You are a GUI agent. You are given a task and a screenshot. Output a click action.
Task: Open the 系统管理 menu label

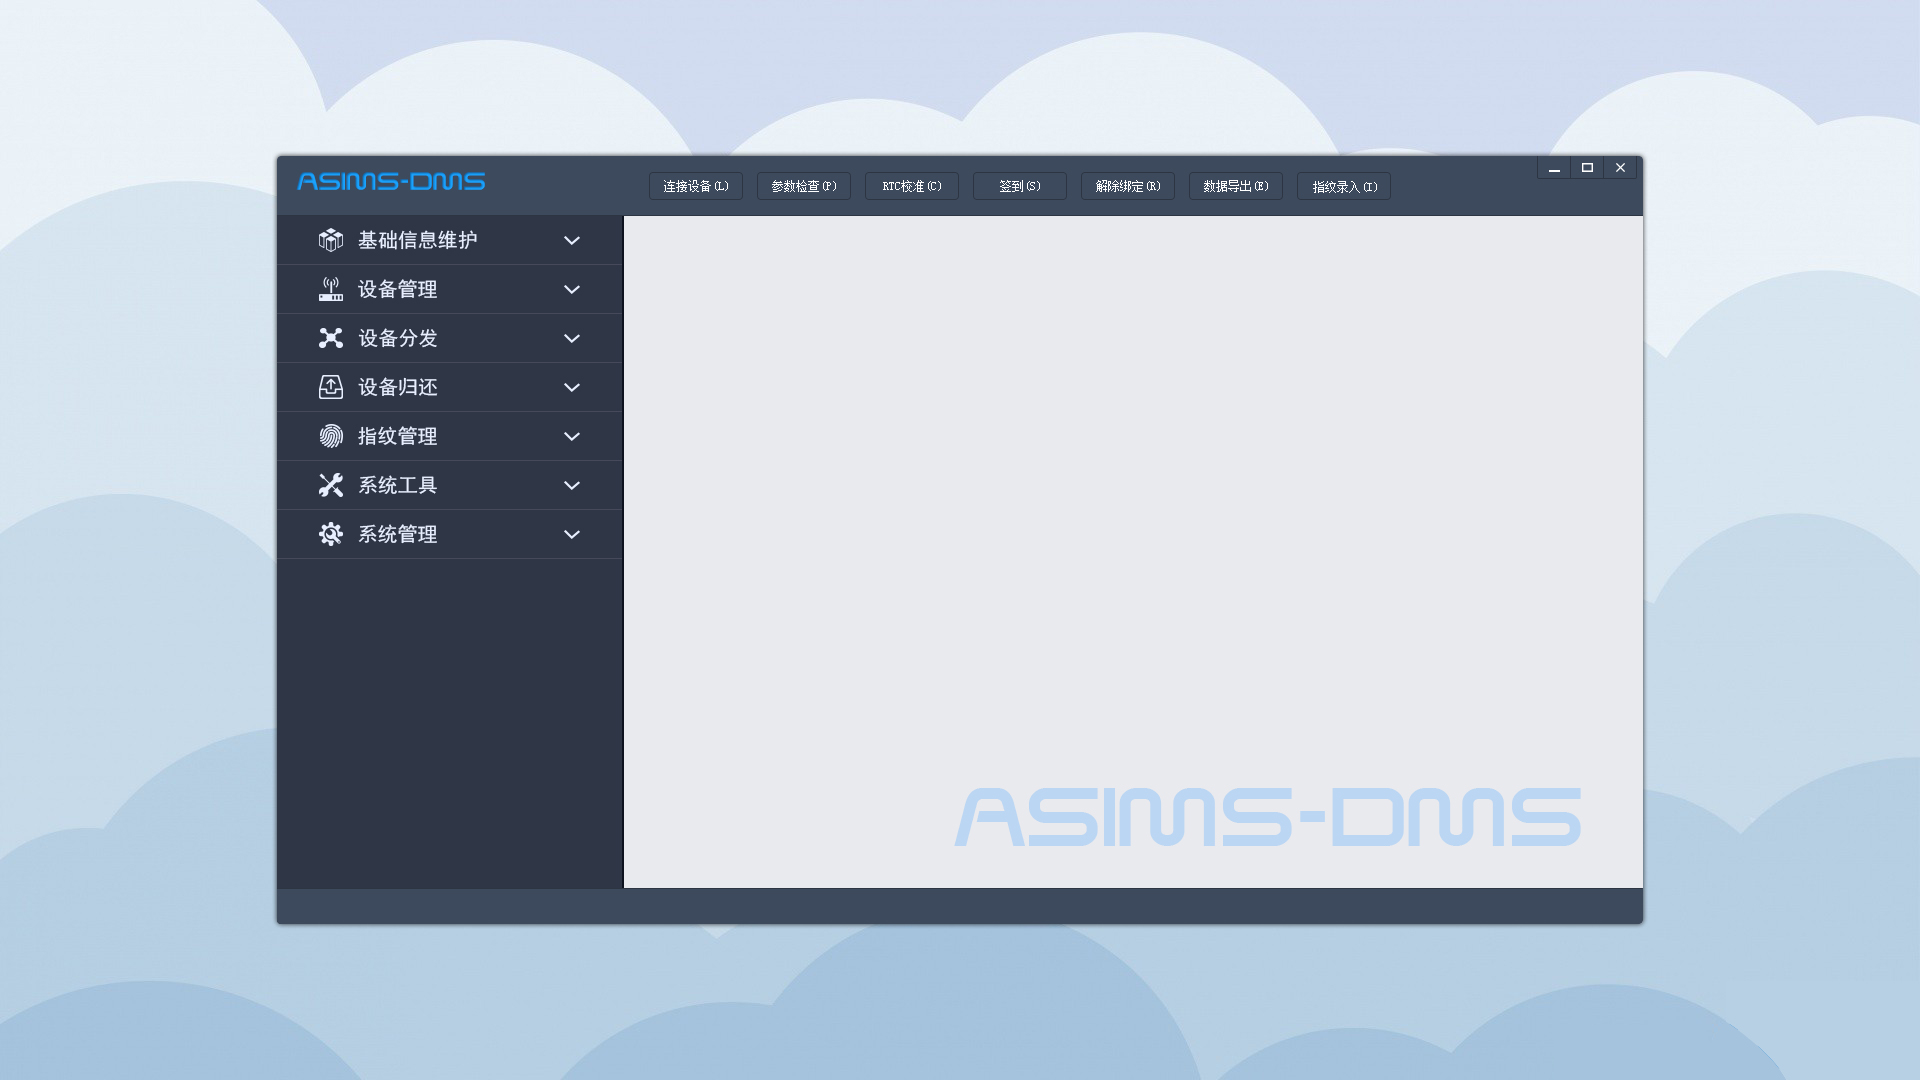[398, 534]
